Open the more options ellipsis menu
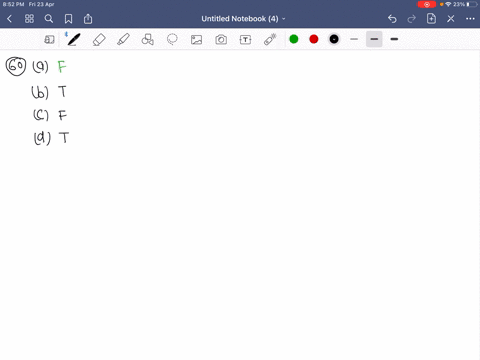 pos(470,19)
